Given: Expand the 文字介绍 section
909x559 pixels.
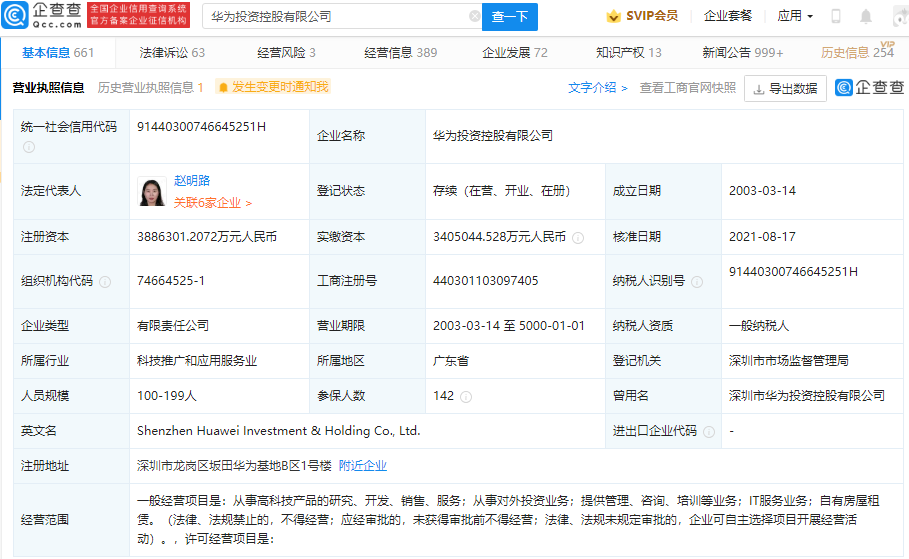Looking at the screenshot, I should pyautogui.click(x=598, y=88).
